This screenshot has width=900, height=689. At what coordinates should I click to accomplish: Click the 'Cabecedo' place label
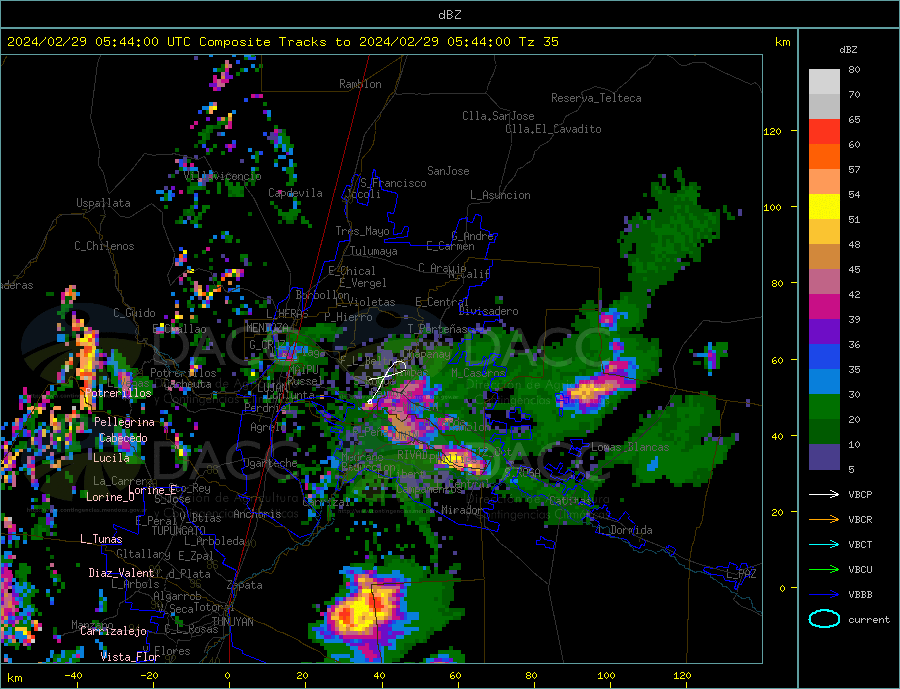[x=123, y=438]
